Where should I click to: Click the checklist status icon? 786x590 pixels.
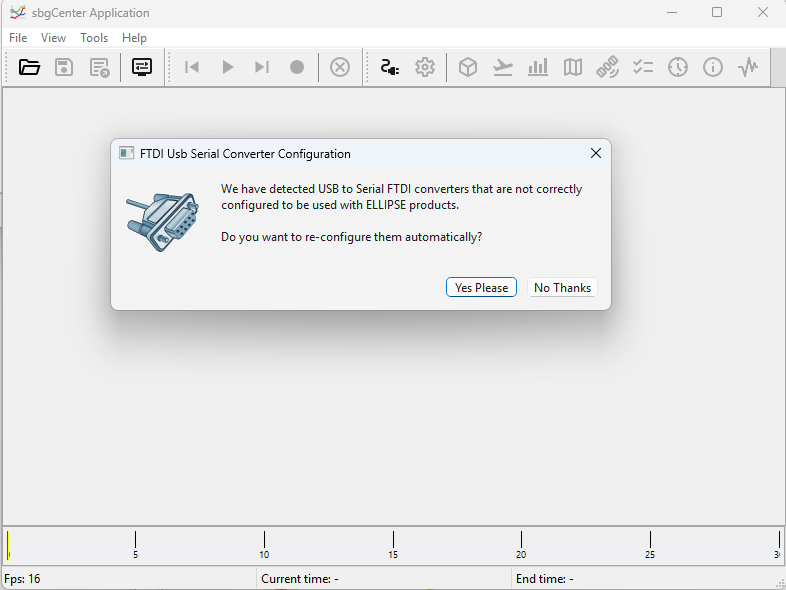pos(642,67)
